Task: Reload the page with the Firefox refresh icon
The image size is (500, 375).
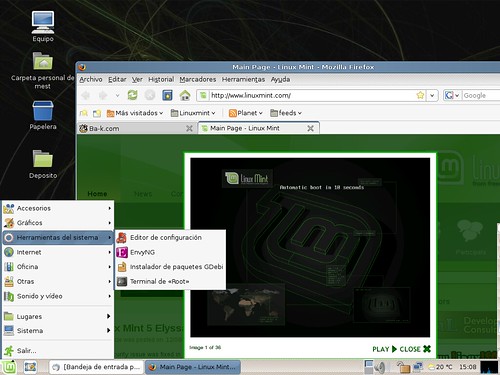Action: point(132,95)
